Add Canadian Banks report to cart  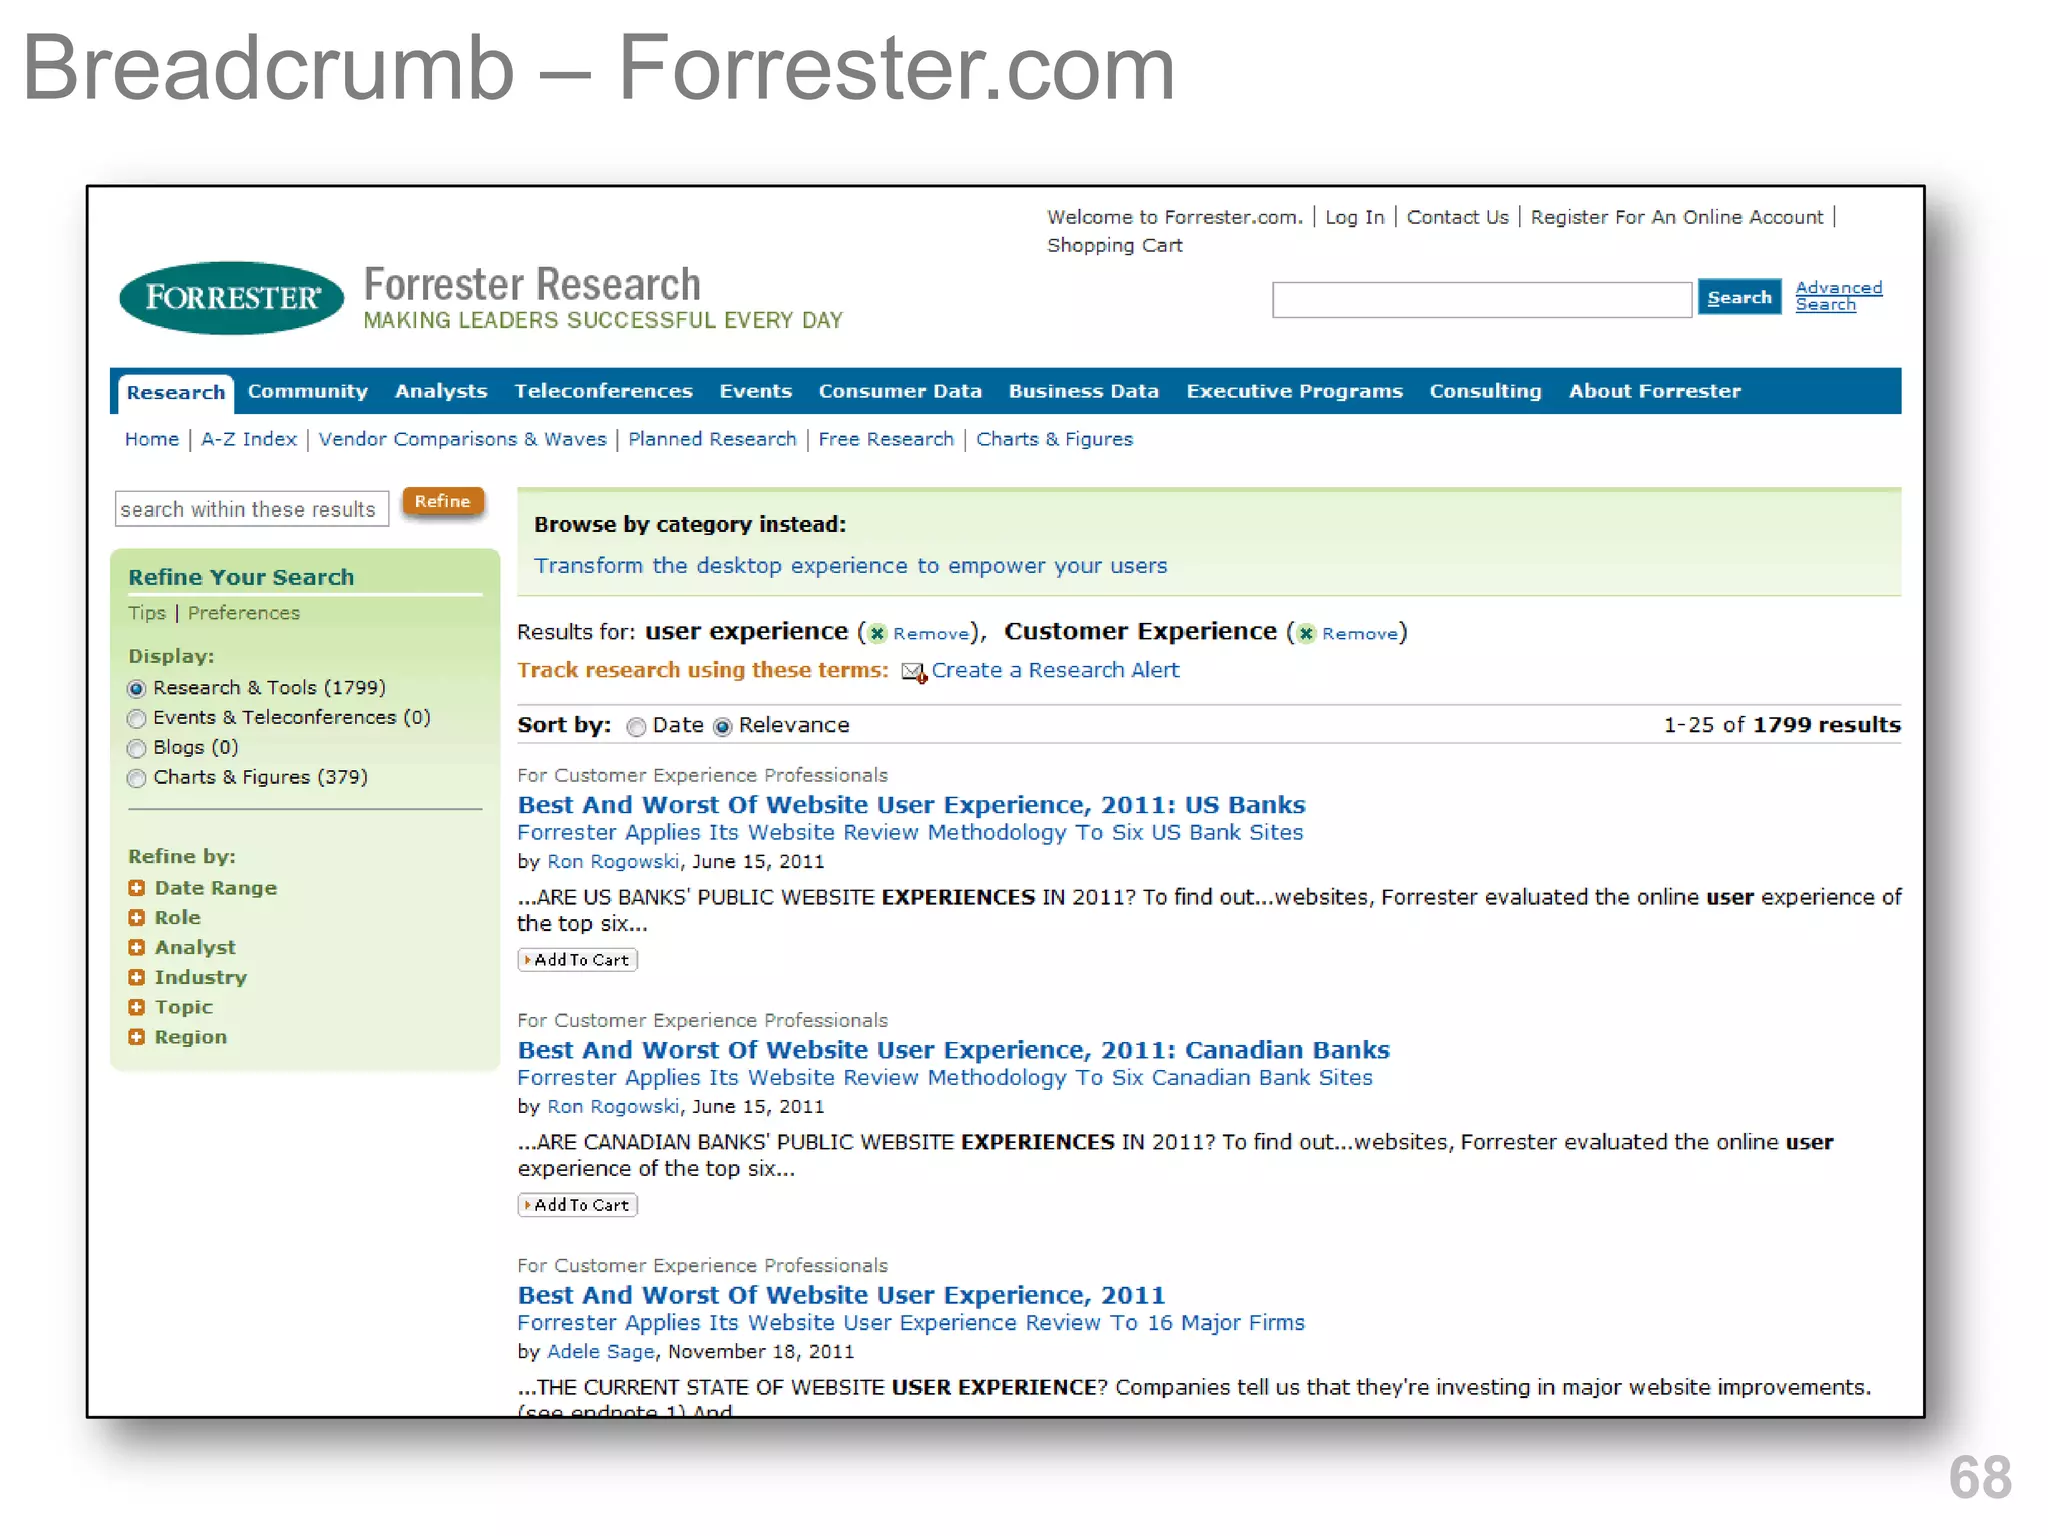tap(578, 1205)
